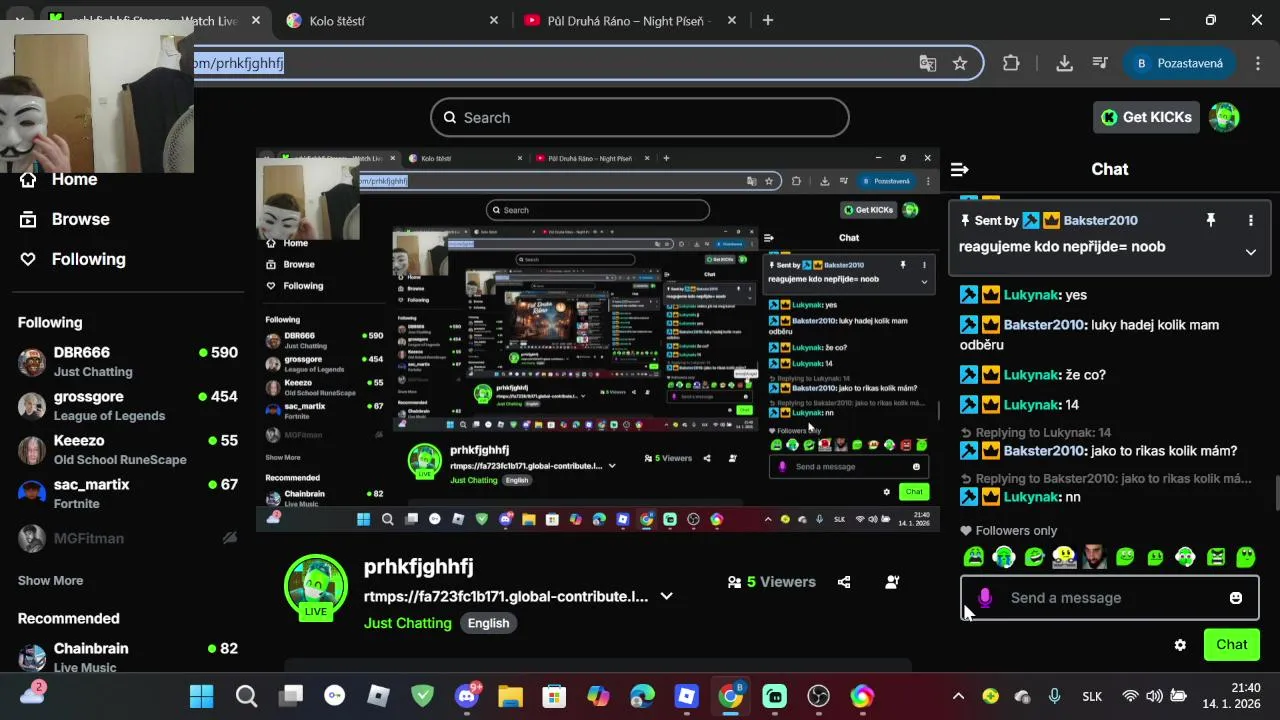Open DBR666 channel in Following

point(128,362)
